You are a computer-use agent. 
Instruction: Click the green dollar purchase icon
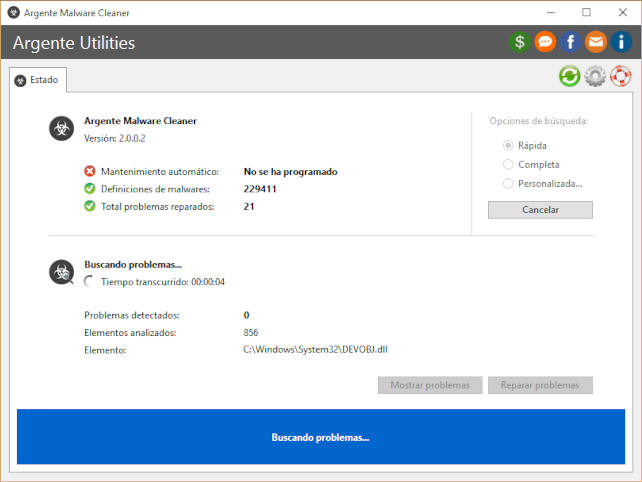[x=520, y=42]
